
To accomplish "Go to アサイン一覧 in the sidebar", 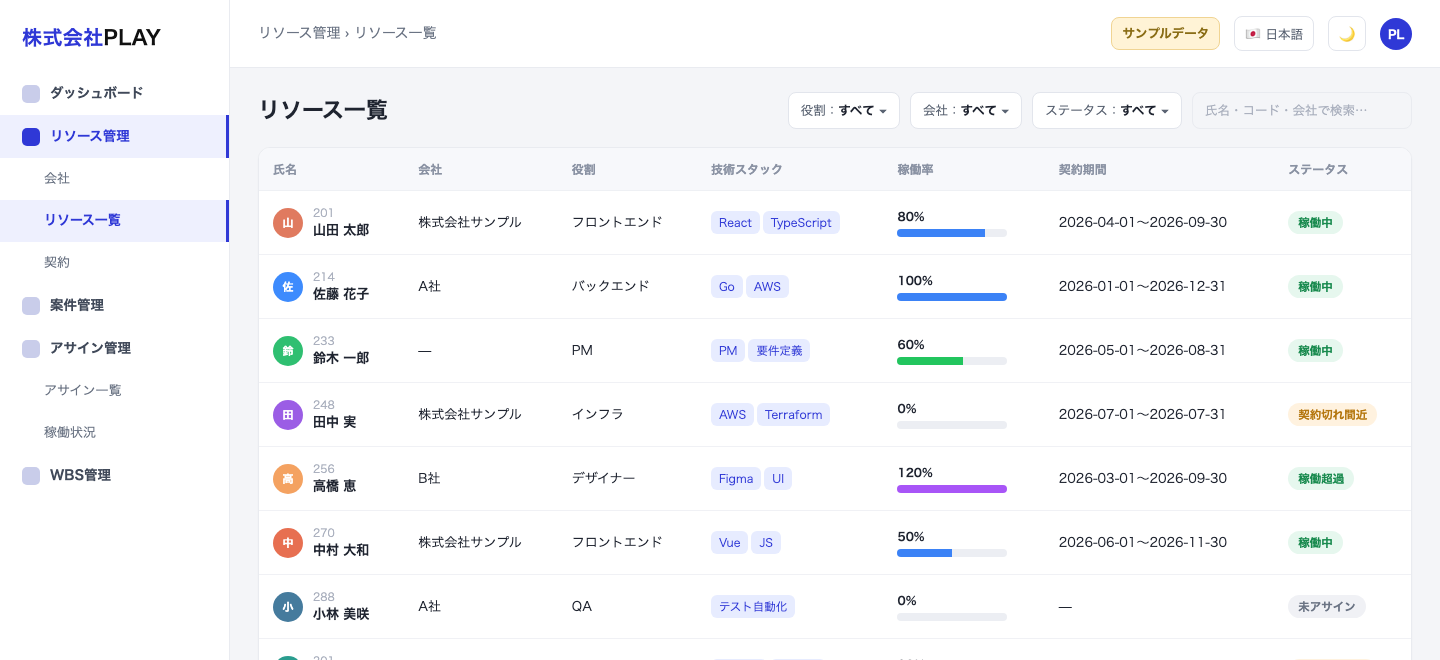I will 114,391.
